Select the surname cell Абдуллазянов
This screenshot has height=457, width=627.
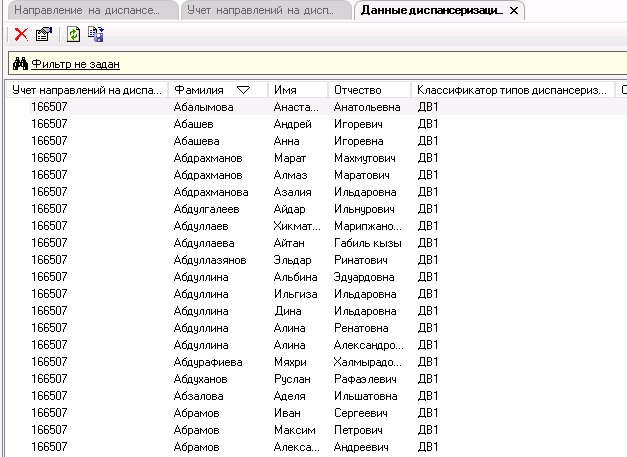click(x=210, y=260)
